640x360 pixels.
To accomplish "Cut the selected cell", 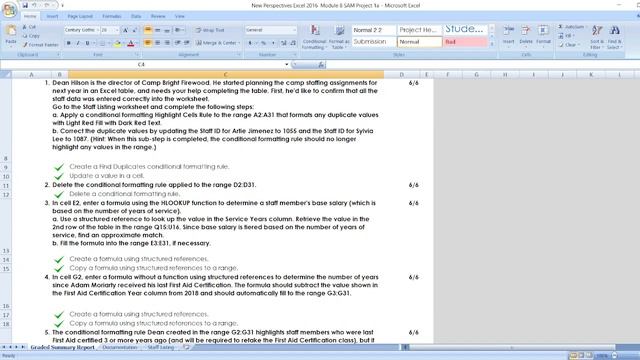I will pos(29,27).
